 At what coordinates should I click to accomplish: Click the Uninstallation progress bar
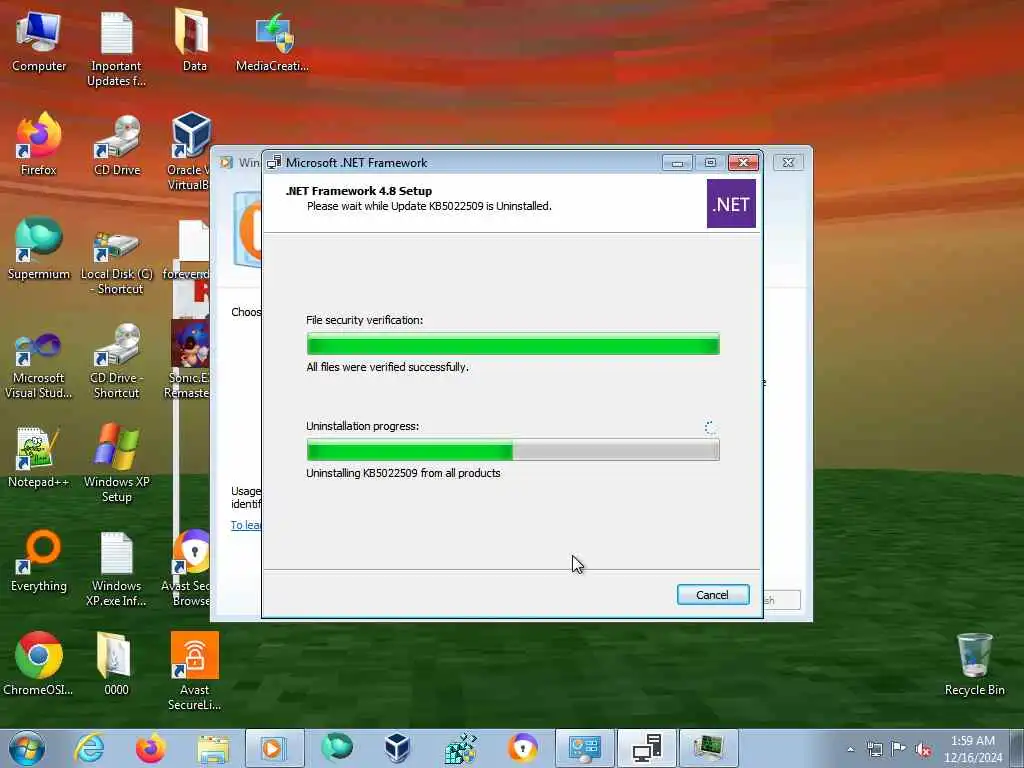coord(513,449)
